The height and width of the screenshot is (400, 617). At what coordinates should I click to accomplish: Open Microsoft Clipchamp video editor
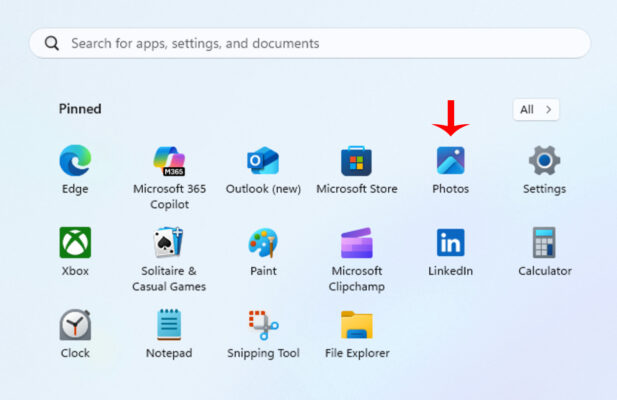[356, 243]
